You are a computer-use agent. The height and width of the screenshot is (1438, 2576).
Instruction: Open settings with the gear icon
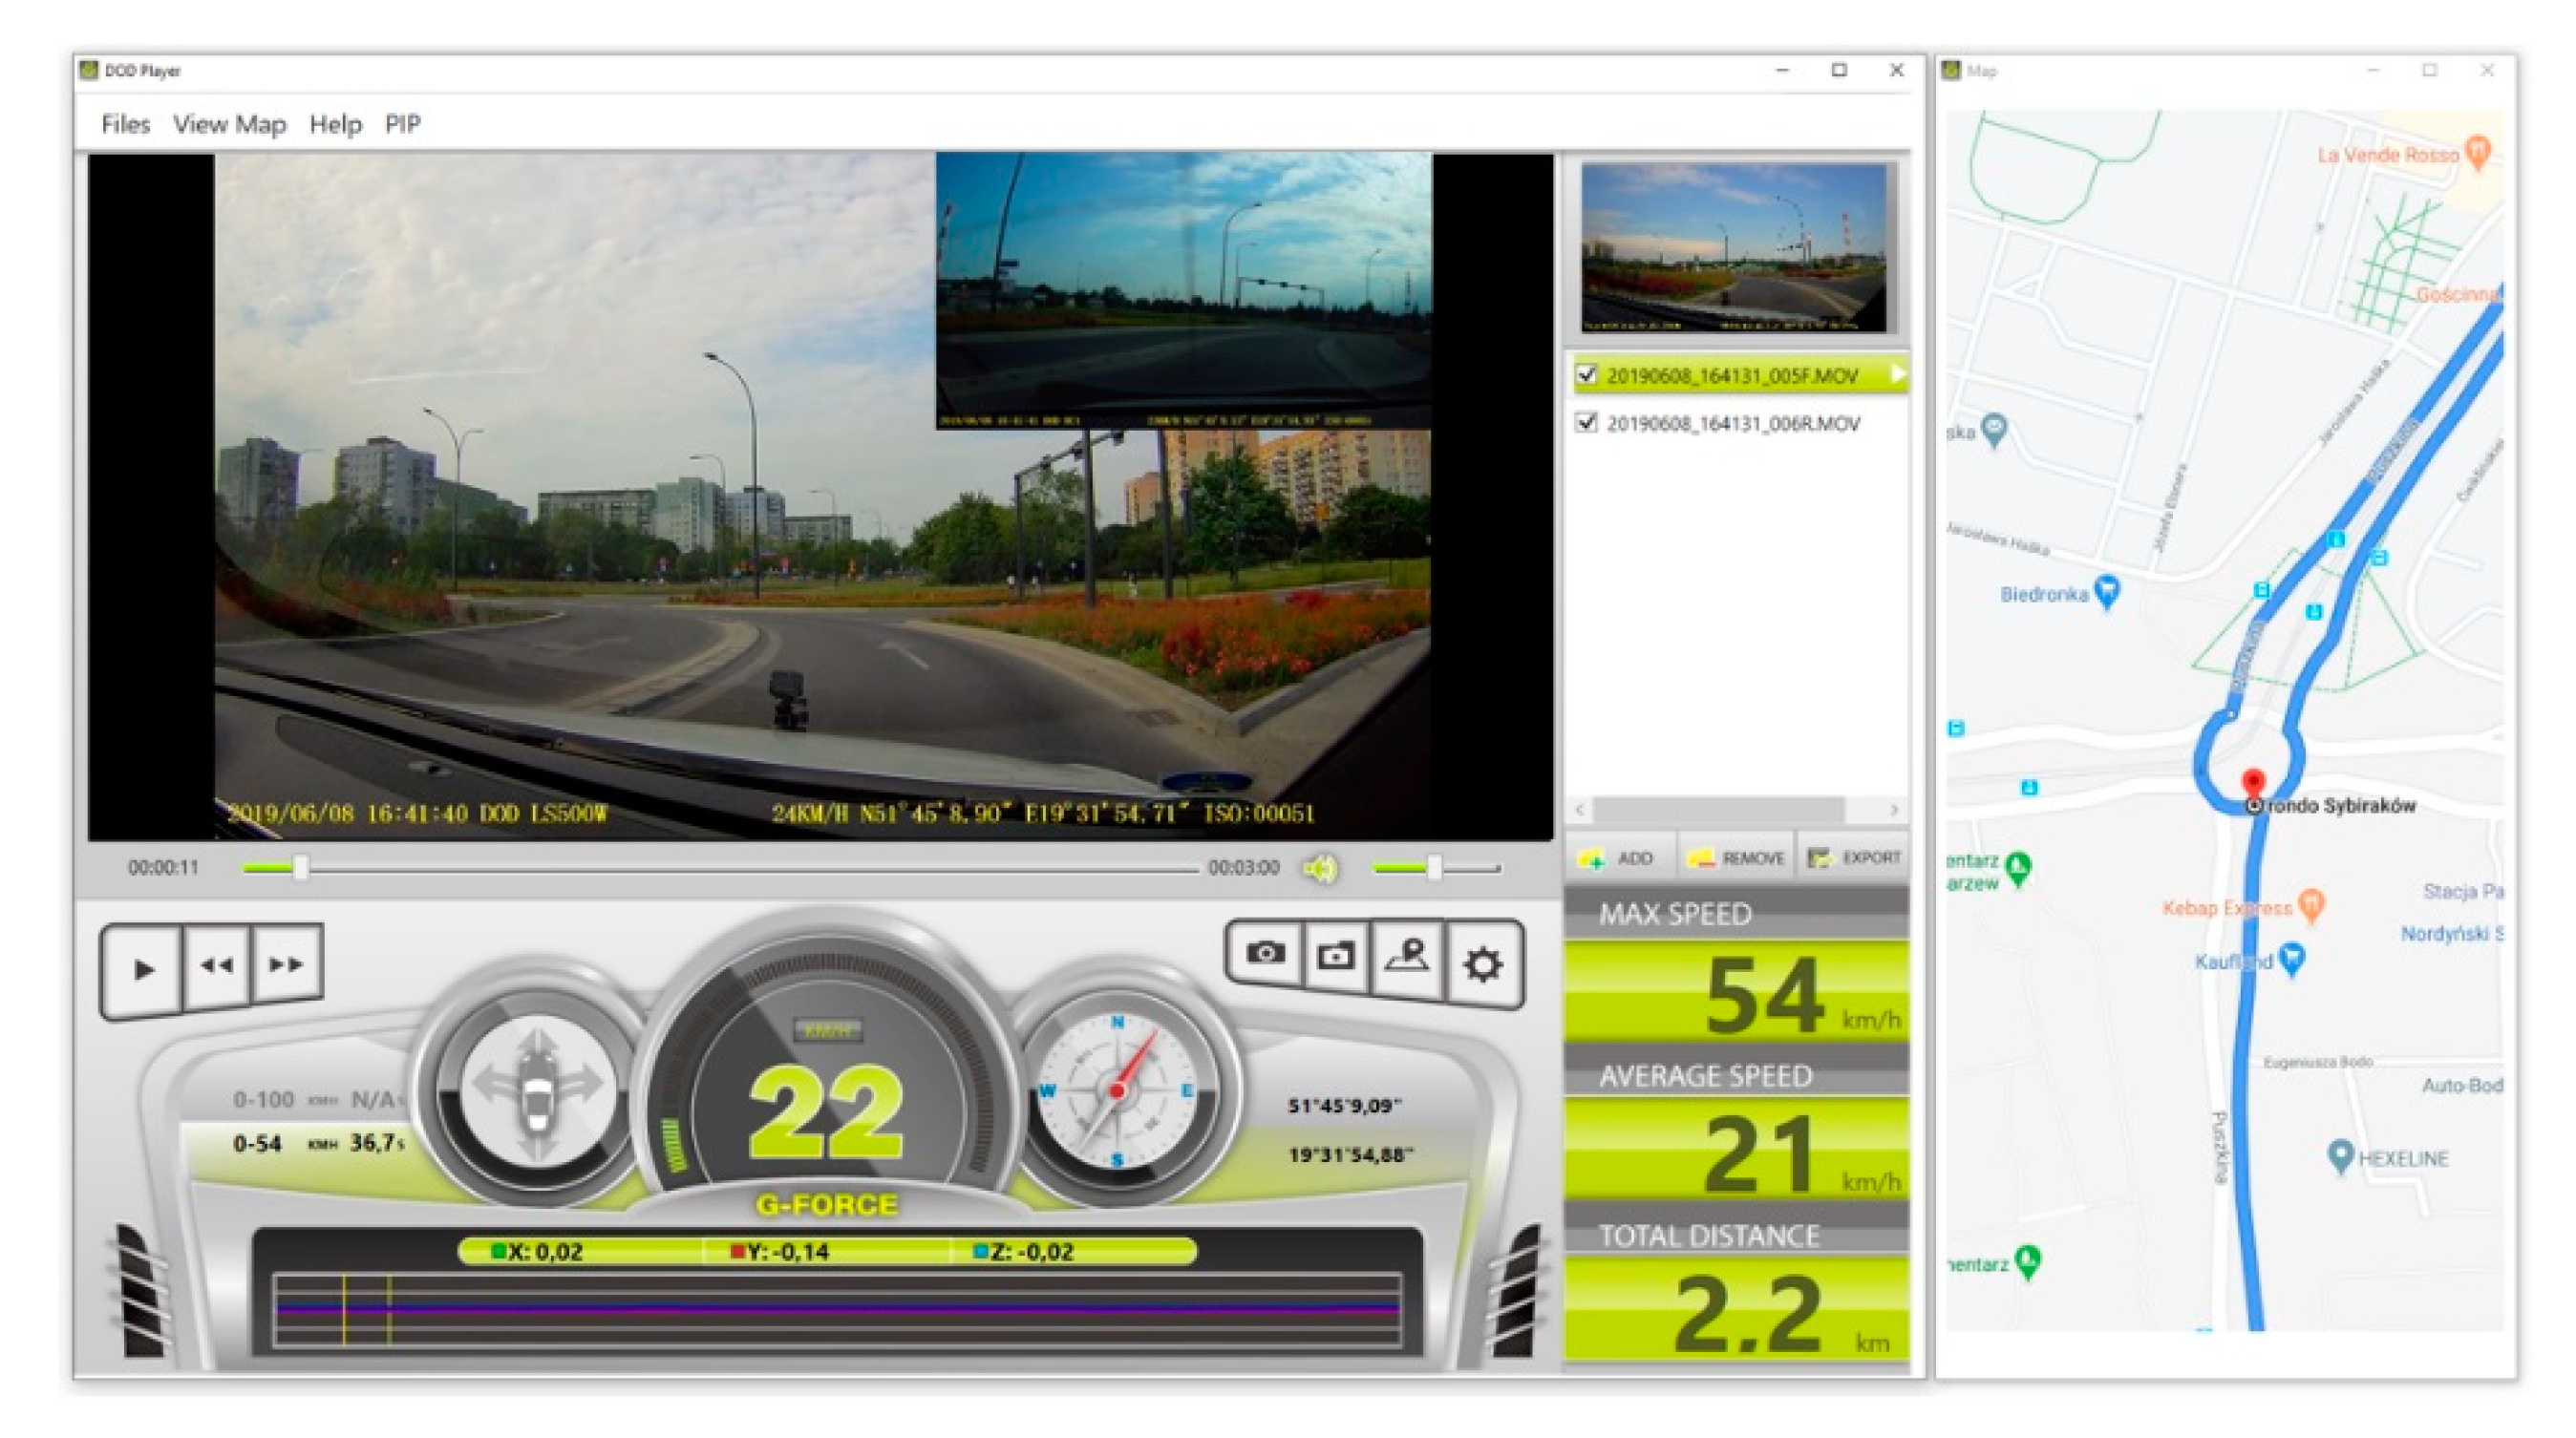1482,965
